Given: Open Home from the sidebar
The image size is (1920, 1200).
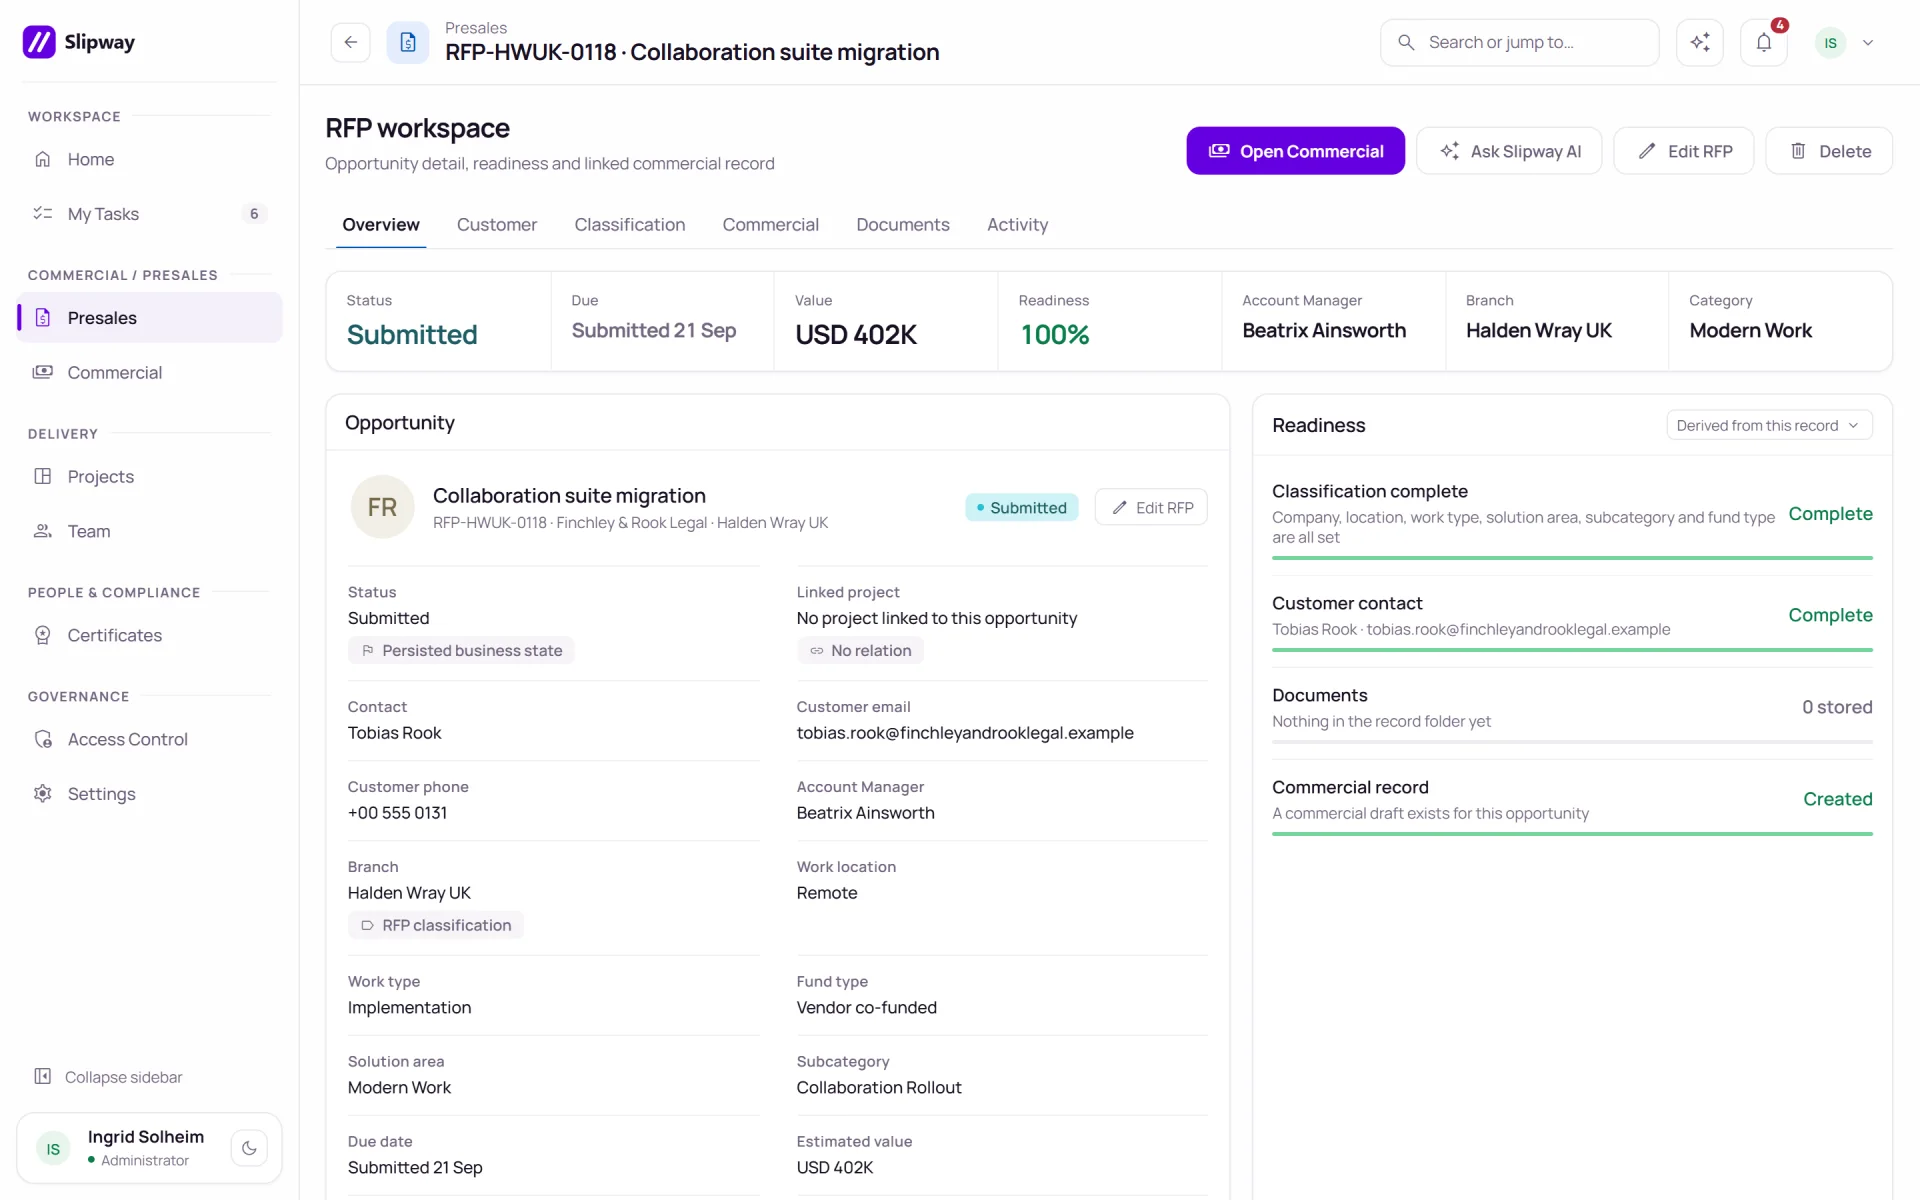Looking at the screenshot, I should click(x=149, y=159).
